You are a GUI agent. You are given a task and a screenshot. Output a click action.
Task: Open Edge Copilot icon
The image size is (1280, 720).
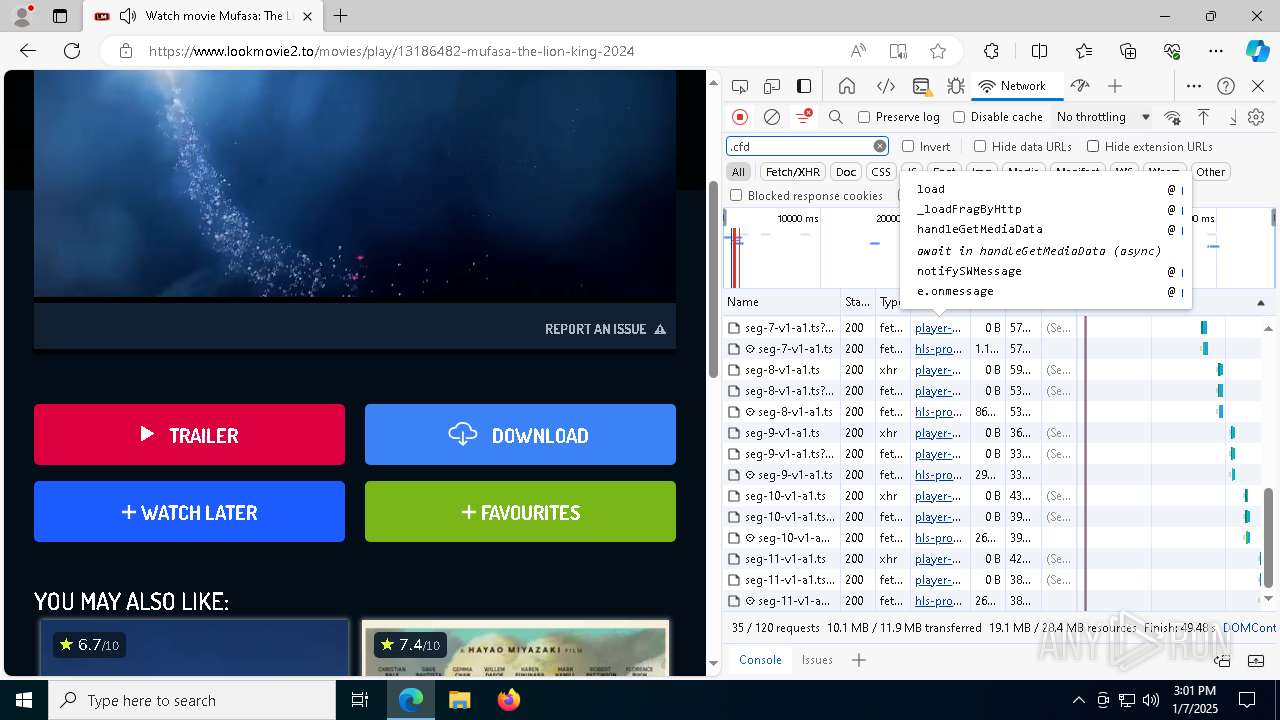pyautogui.click(x=1257, y=51)
